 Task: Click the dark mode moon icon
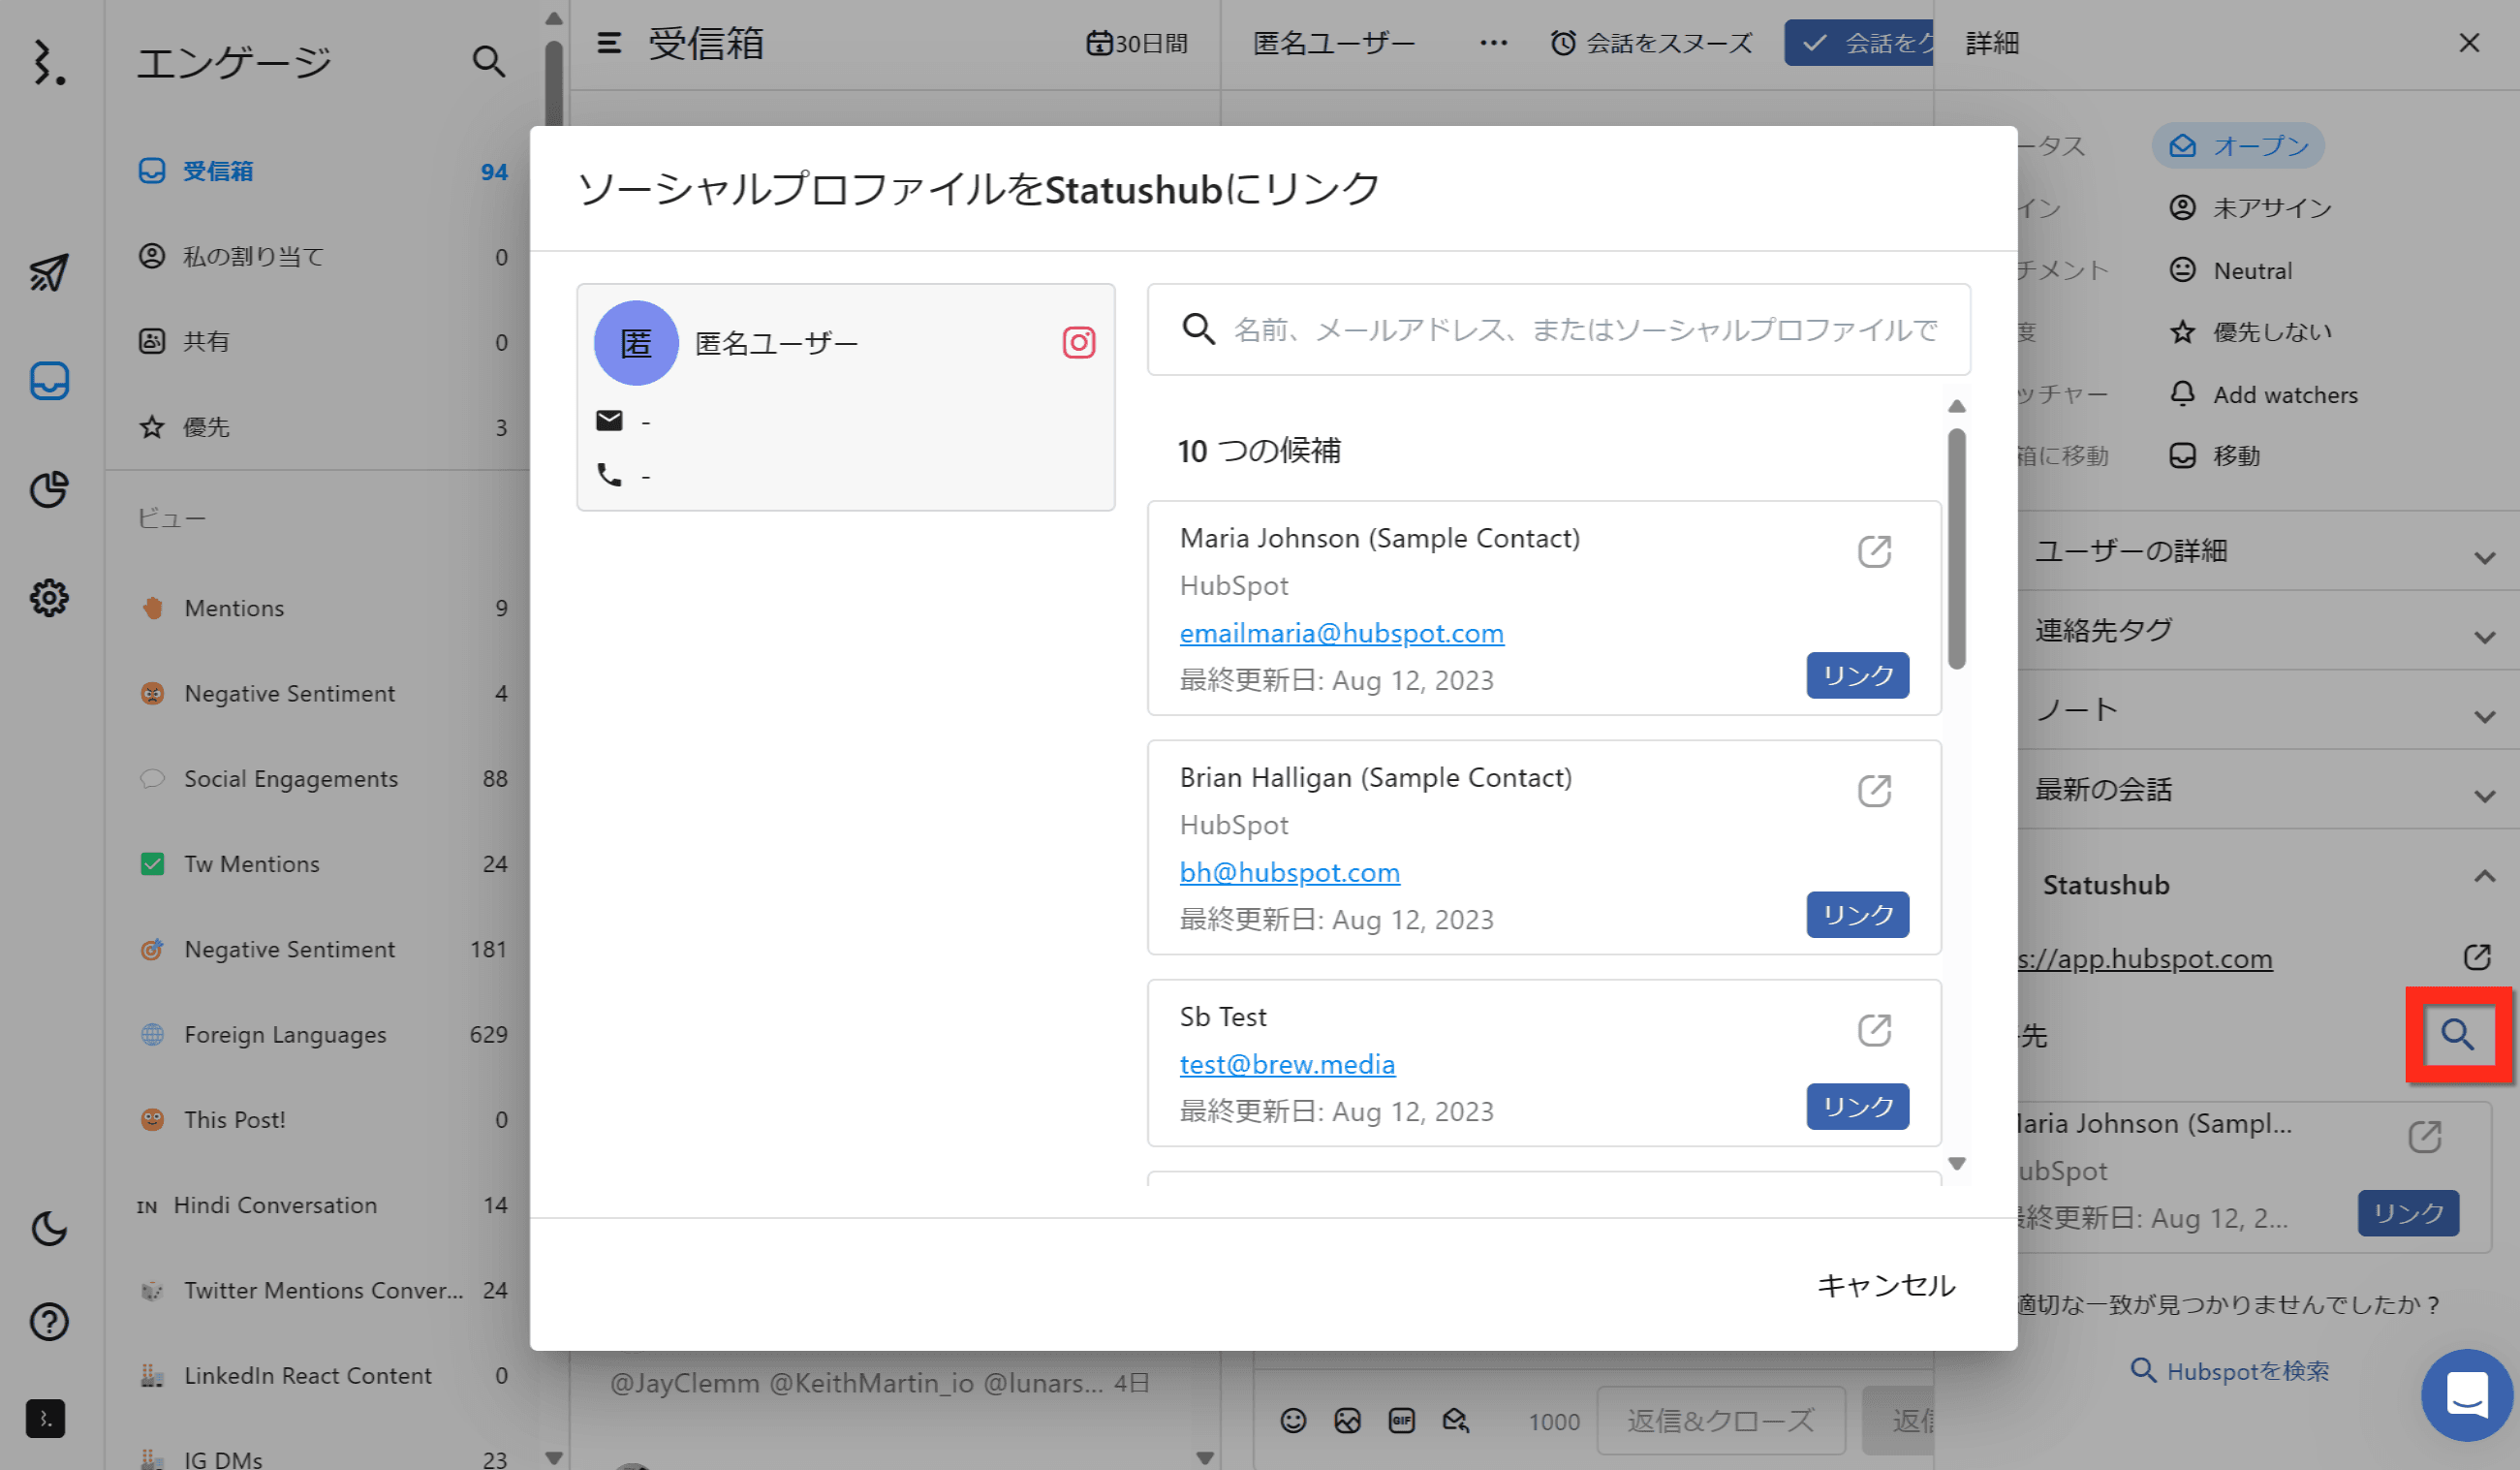(x=49, y=1227)
